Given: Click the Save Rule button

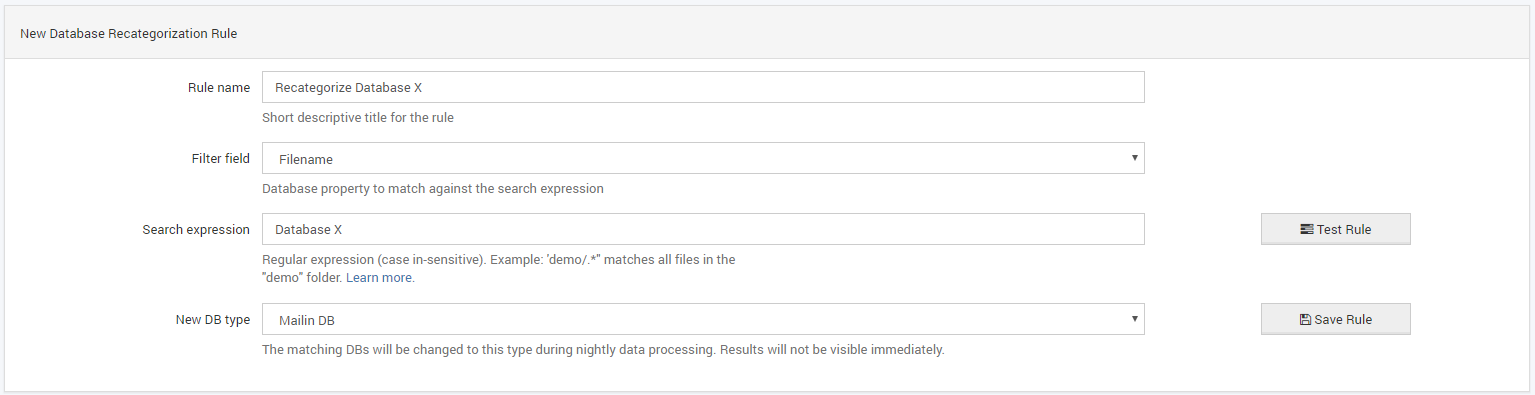Looking at the screenshot, I should (x=1335, y=319).
